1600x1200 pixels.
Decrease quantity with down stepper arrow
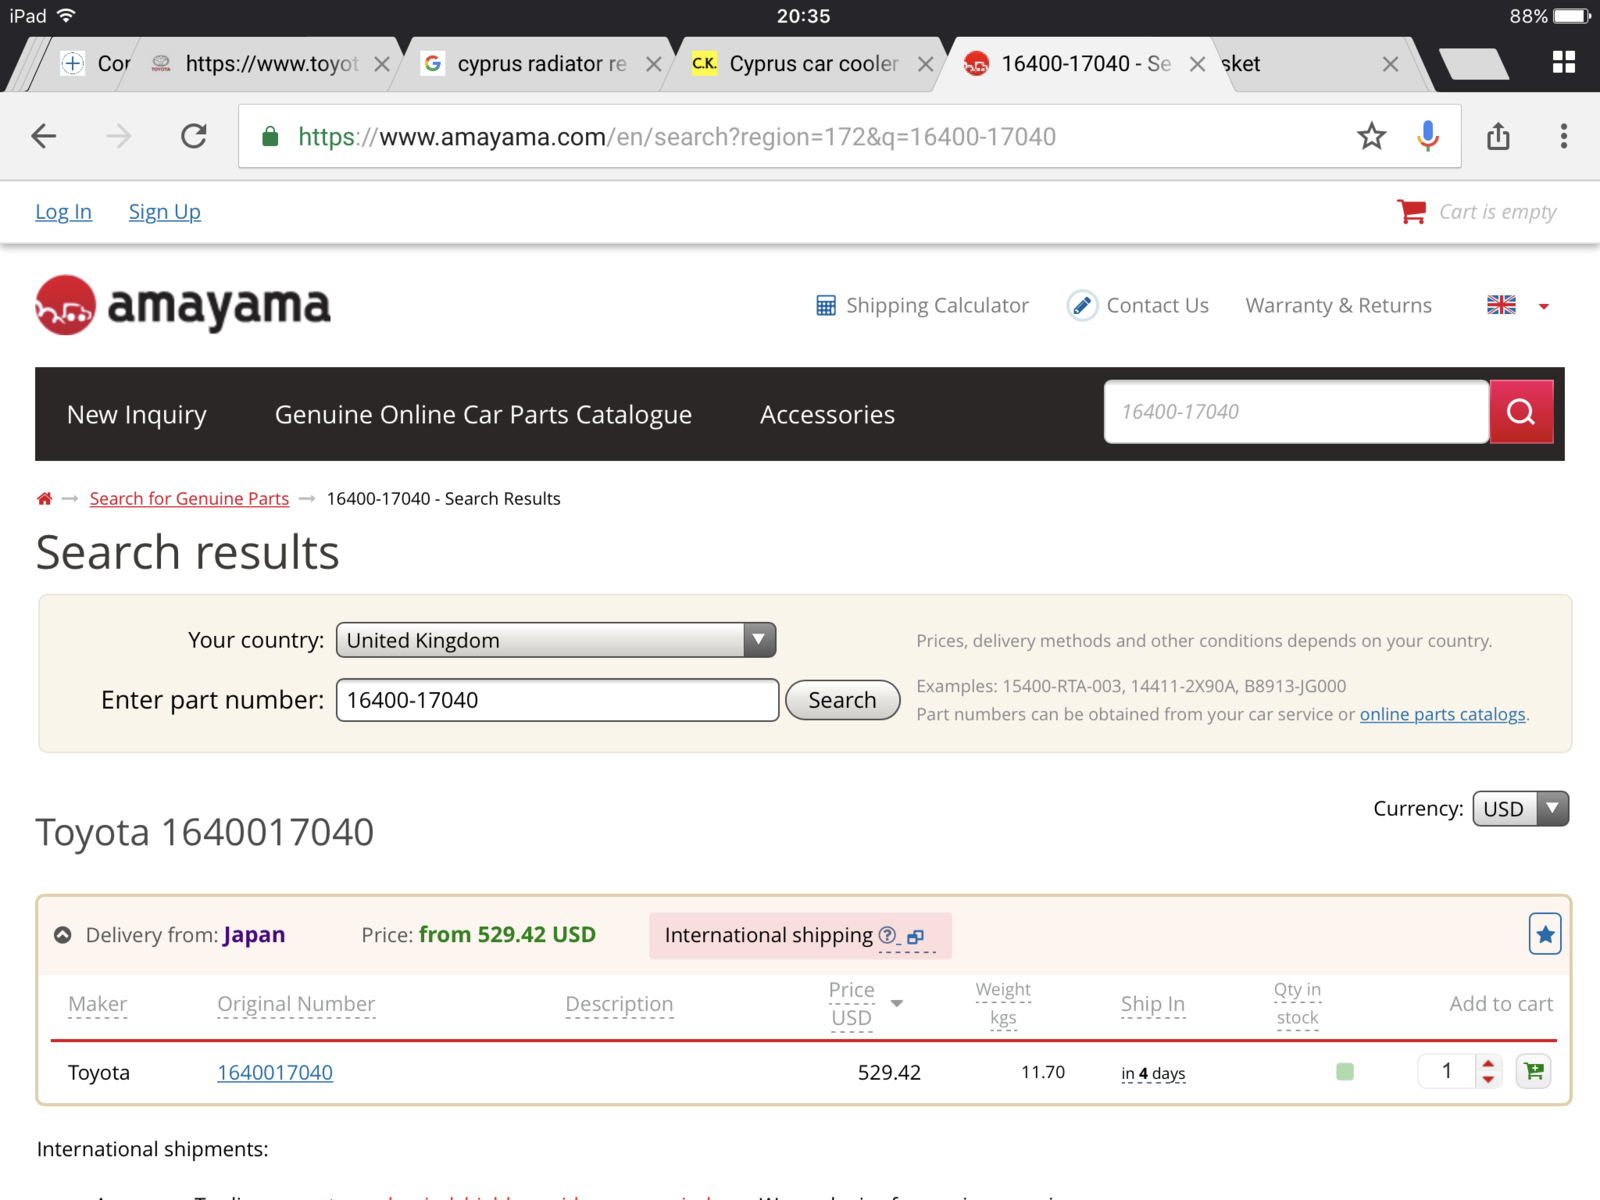tap(1488, 1079)
